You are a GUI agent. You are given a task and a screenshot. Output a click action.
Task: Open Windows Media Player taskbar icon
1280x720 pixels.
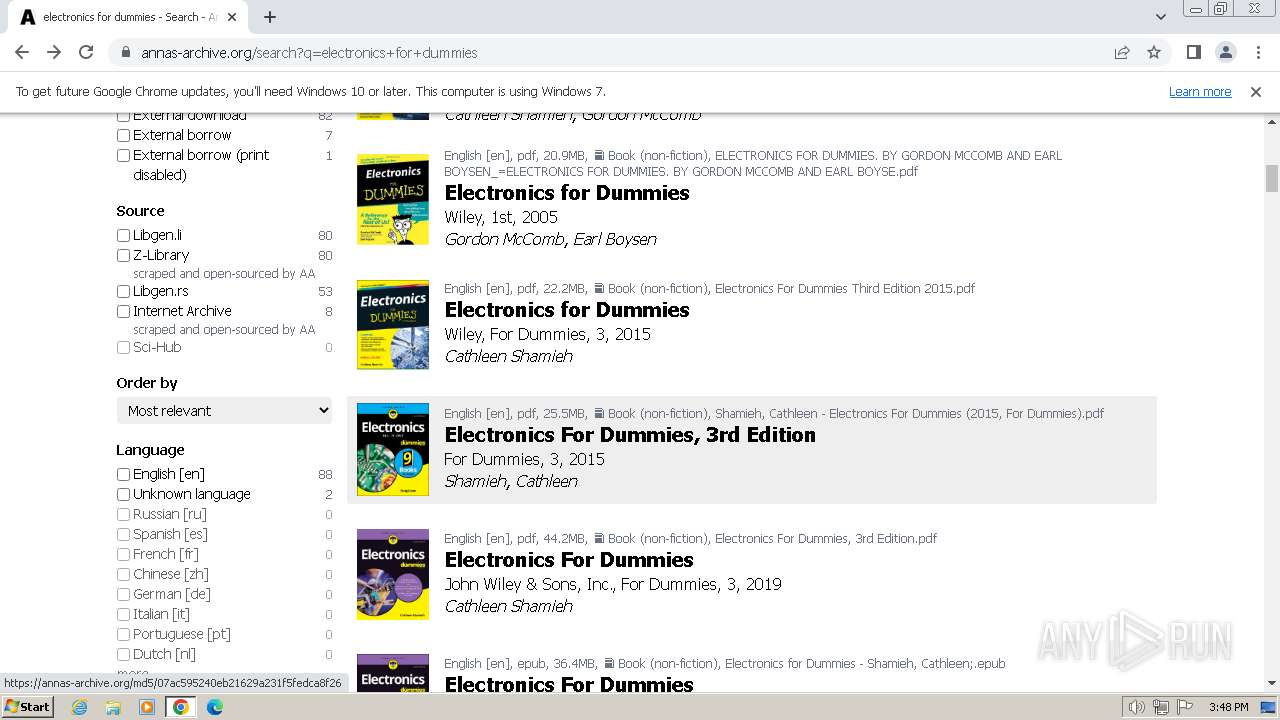tap(147, 707)
